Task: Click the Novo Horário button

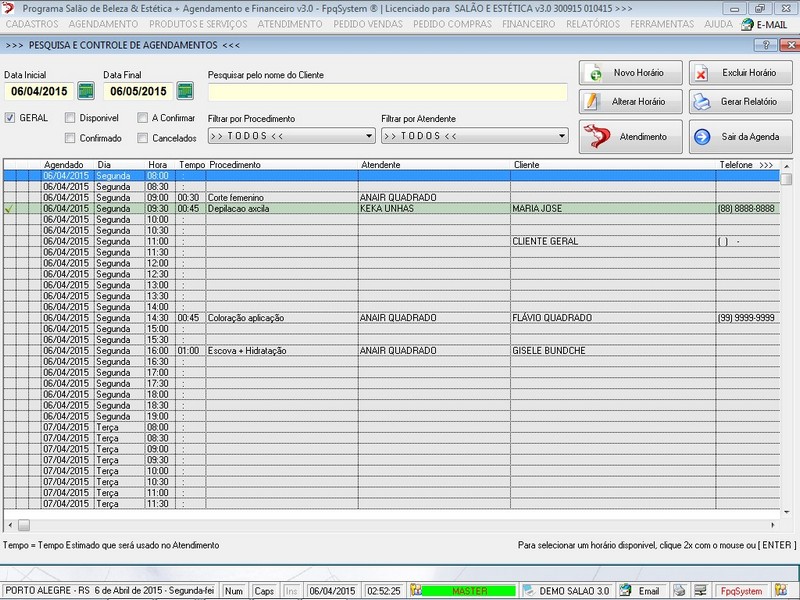Action: 630,73
